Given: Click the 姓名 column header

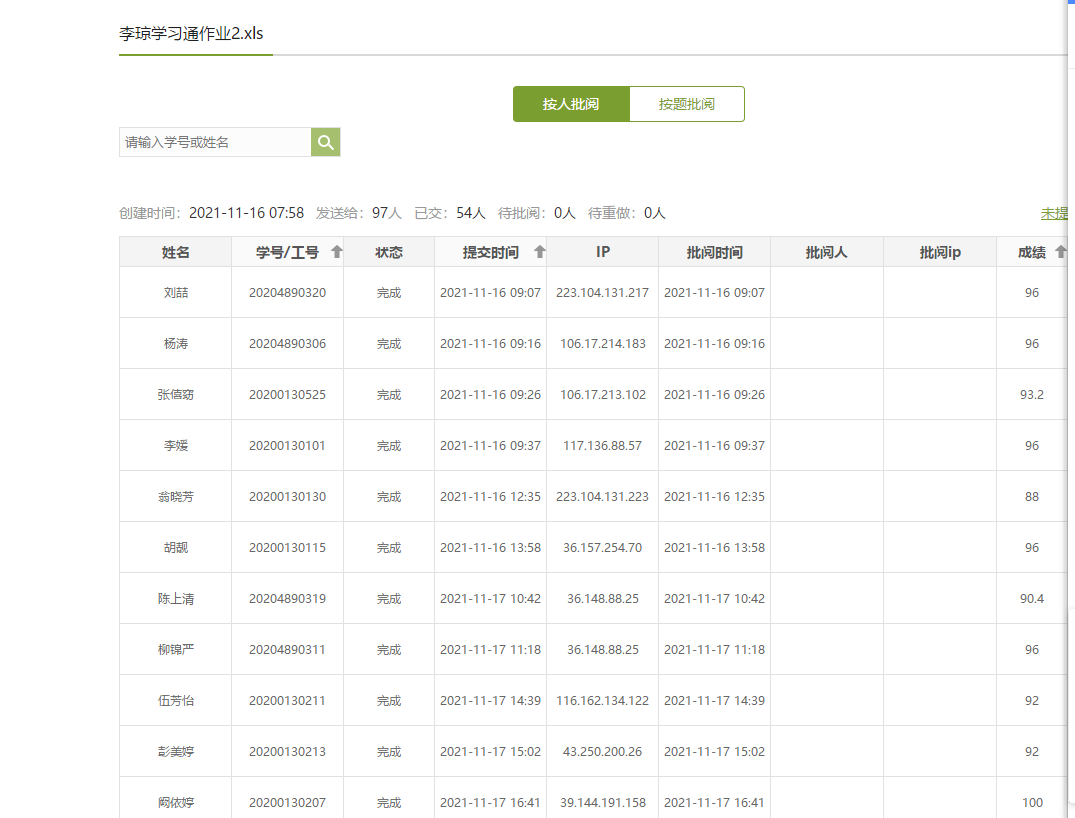Looking at the screenshot, I should coord(176,252).
